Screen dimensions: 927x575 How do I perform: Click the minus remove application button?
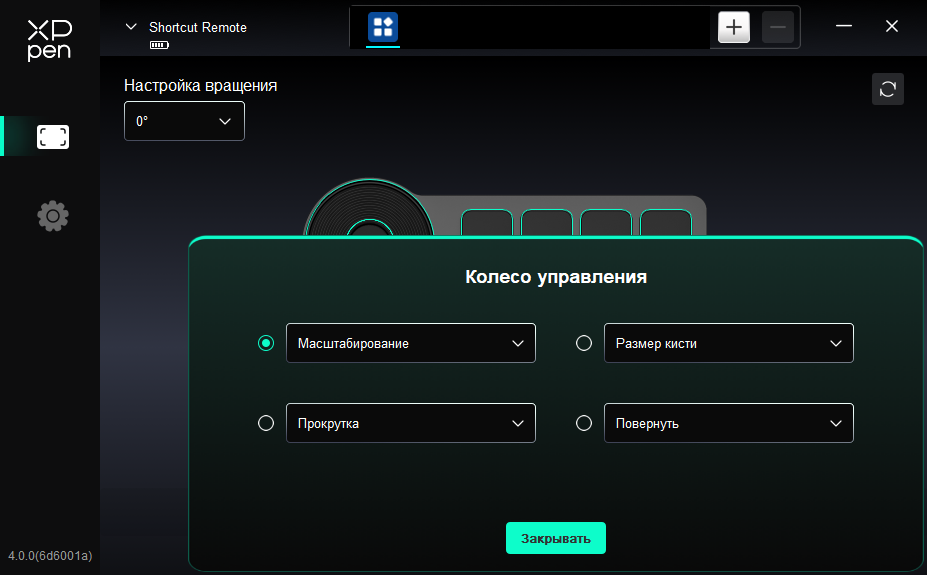coord(777,27)
